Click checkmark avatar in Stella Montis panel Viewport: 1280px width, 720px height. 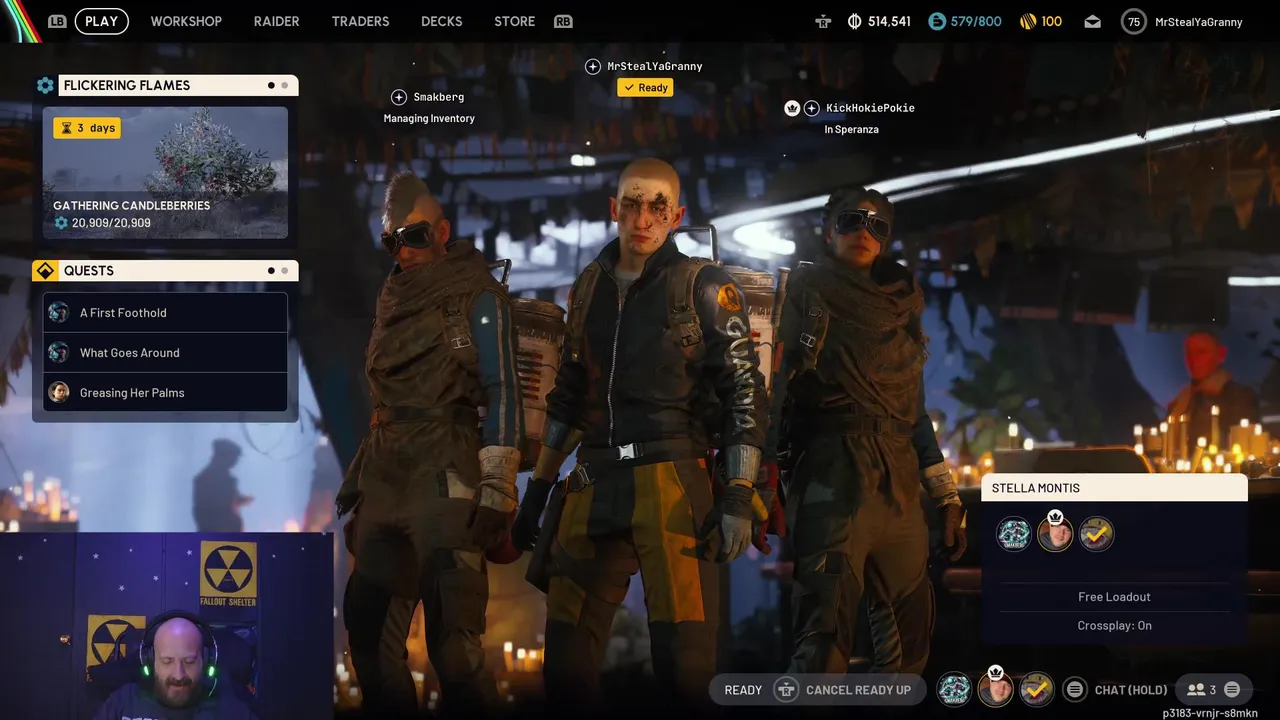1096,534
